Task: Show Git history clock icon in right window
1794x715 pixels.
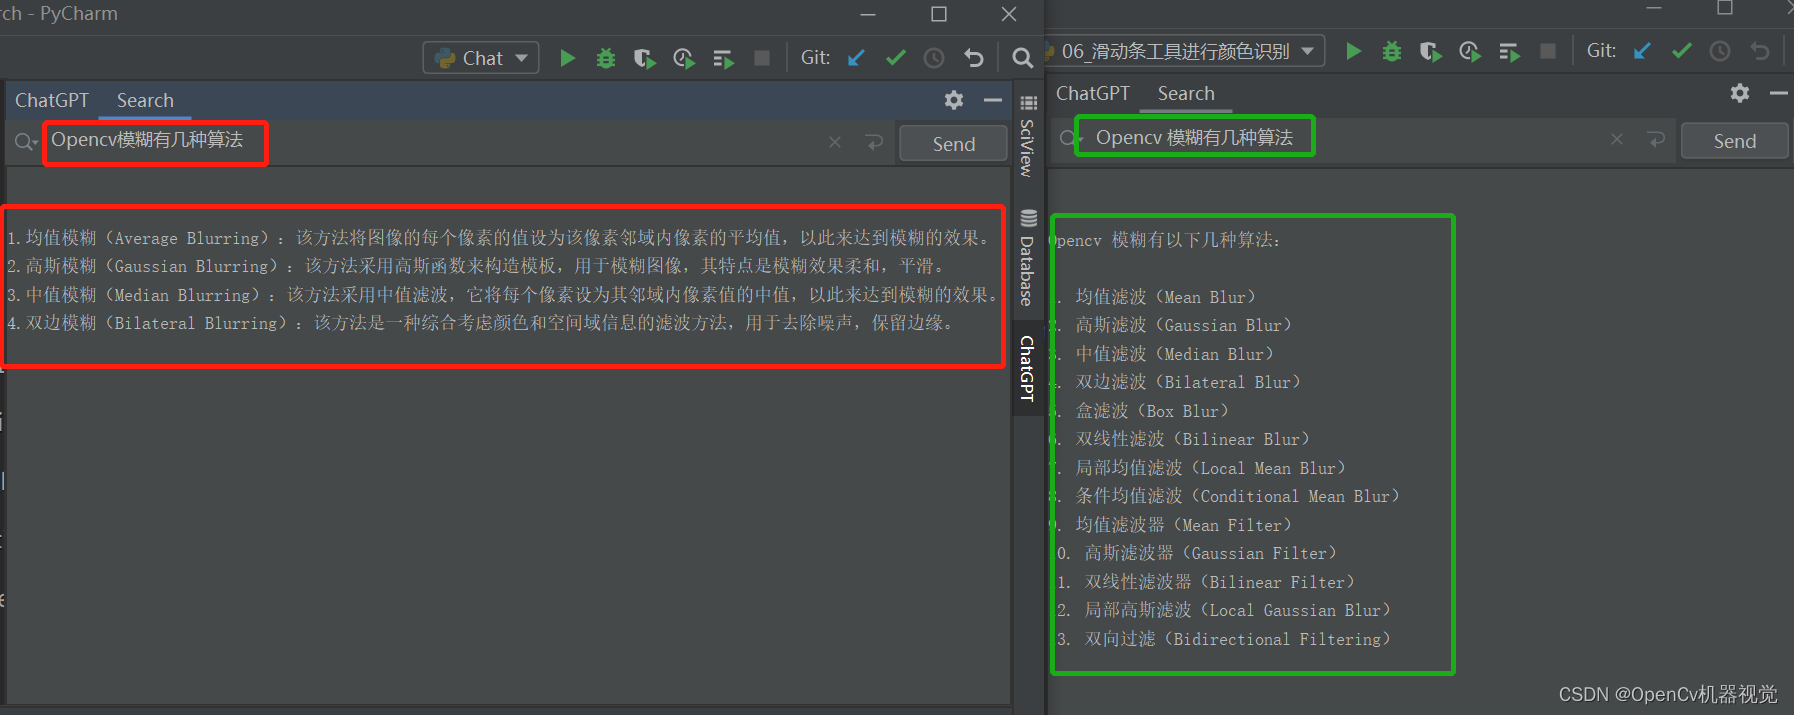Action: point(1720,51)
